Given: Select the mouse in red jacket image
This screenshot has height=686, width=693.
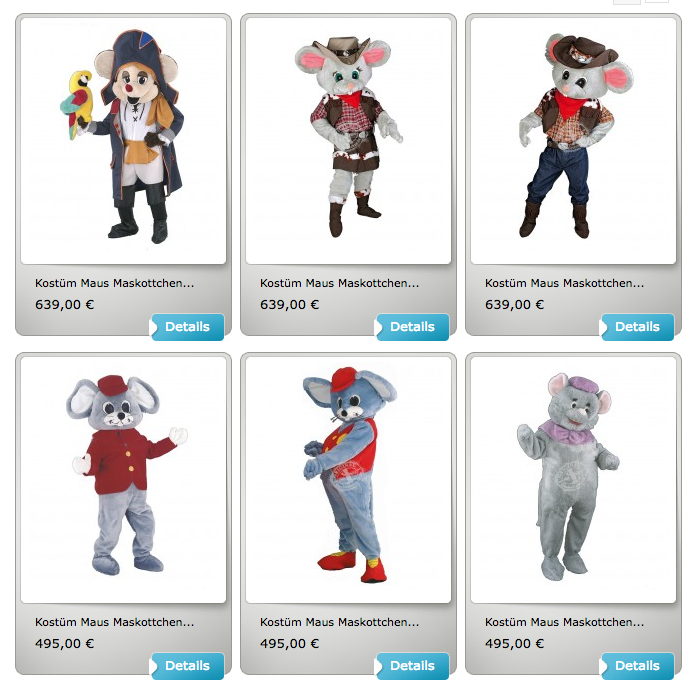Looking at the screenshot, I should tap(123, 480).
